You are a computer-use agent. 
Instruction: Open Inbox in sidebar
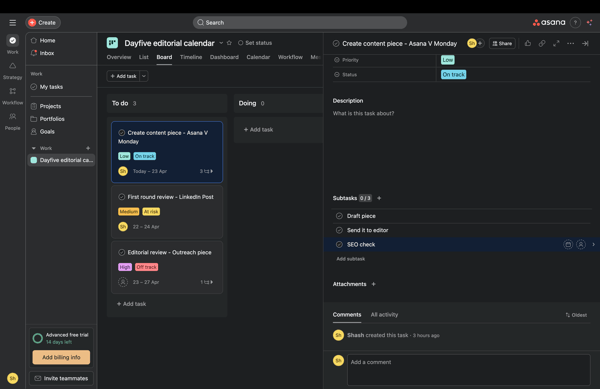47,53
